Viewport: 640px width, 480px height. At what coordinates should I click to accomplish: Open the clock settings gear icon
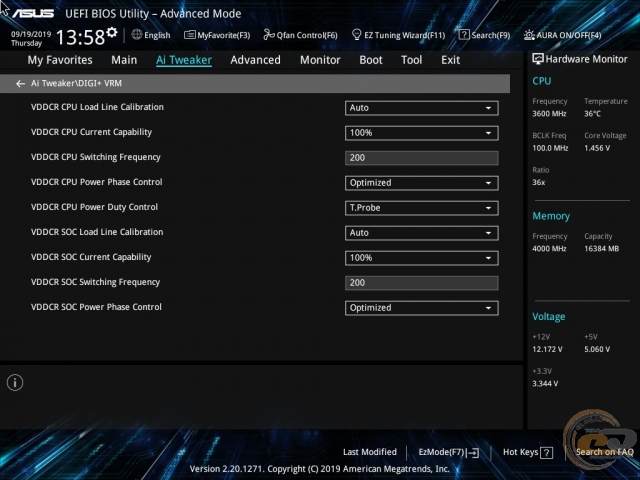coord(111,32)
